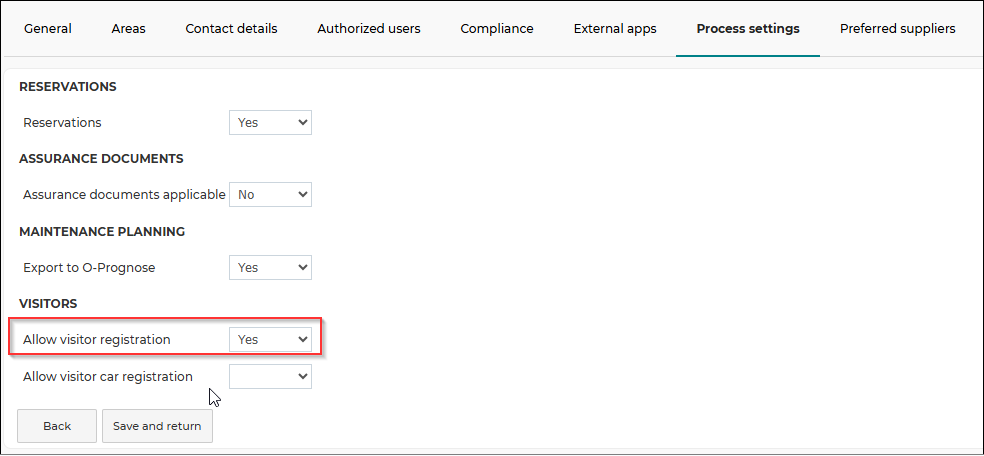Image resolution: width=984 pixels, height=456 pixels.
Task: Click Save and return
Action: tap(157, 426)
